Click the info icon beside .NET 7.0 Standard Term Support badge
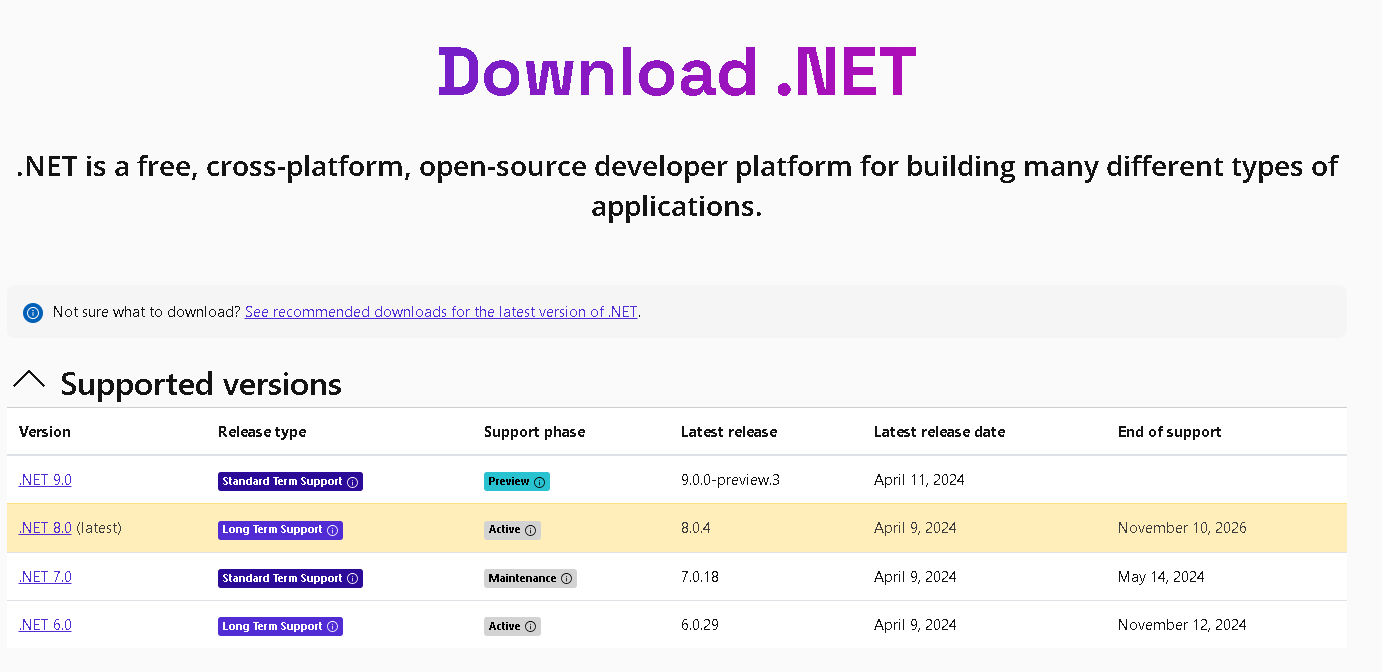The image size is (1382, 672). coord(353,578)
